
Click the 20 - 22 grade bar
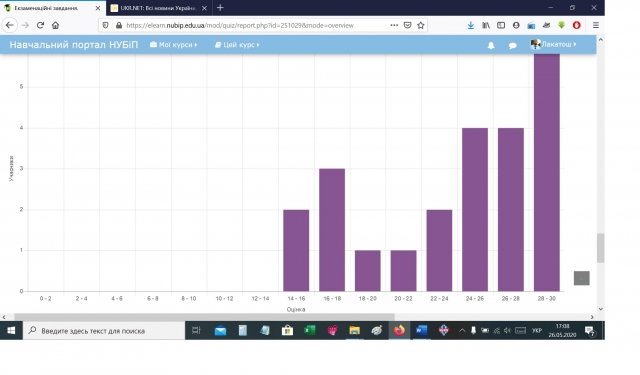pyautogui.click(x=403, y=271)
